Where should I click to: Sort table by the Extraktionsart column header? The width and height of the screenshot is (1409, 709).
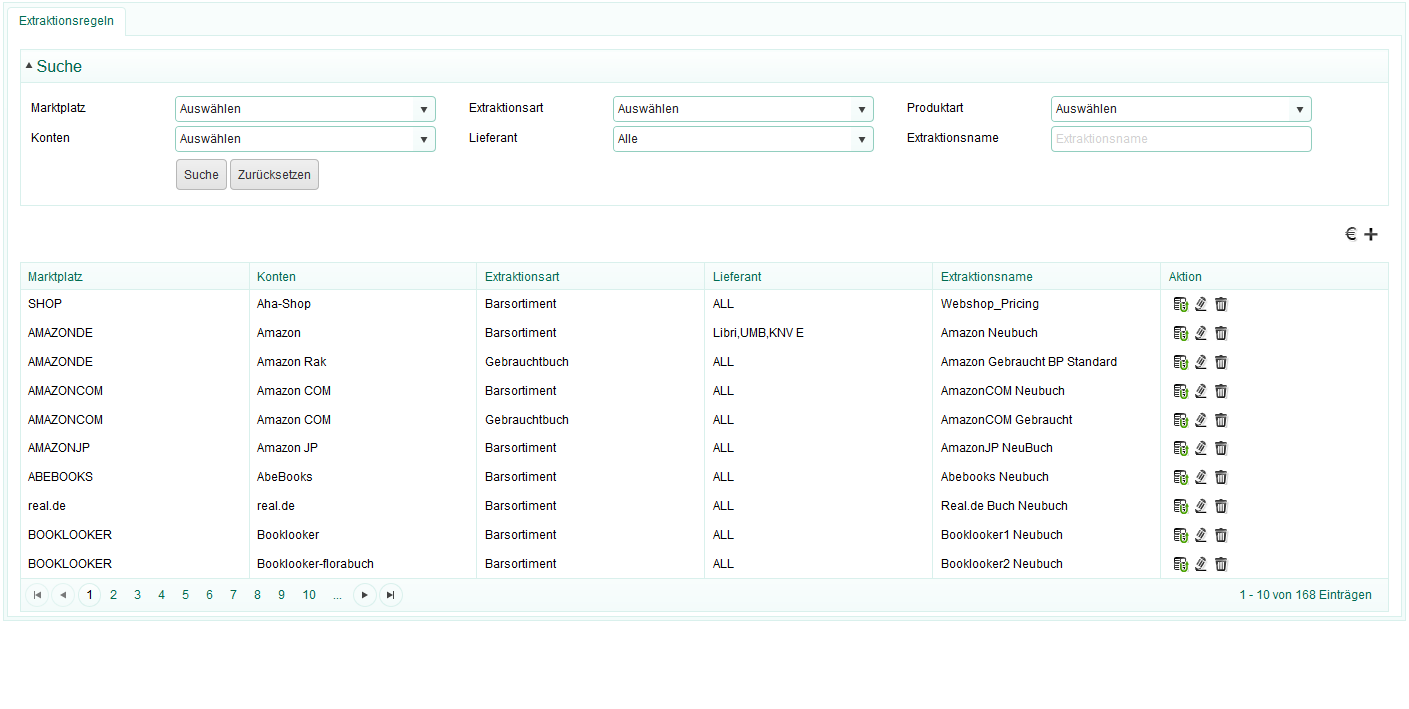tap(522, 277)
